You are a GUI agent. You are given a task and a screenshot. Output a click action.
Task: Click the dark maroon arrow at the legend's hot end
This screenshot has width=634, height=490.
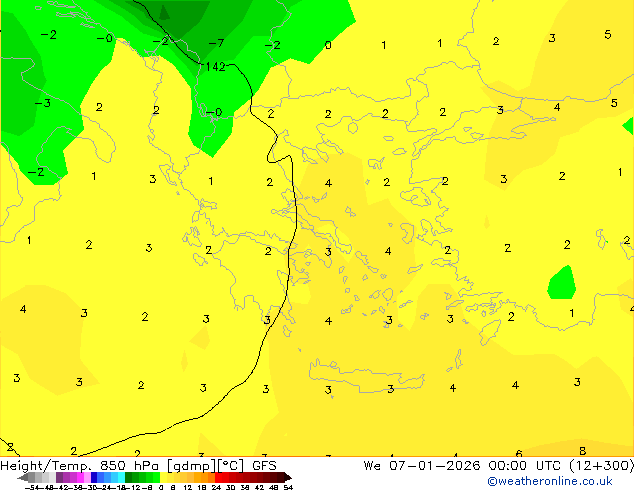(x=288, y=477)
